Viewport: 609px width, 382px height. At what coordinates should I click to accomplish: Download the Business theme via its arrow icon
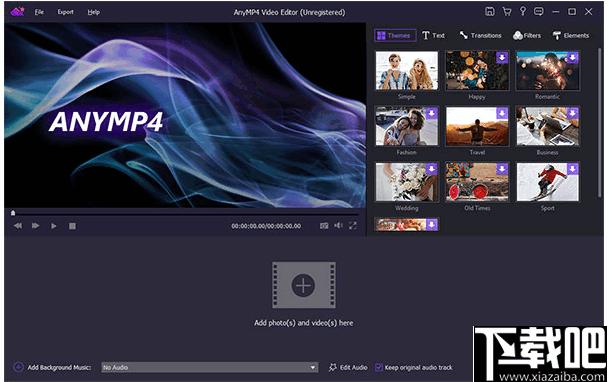pos(572,113)
